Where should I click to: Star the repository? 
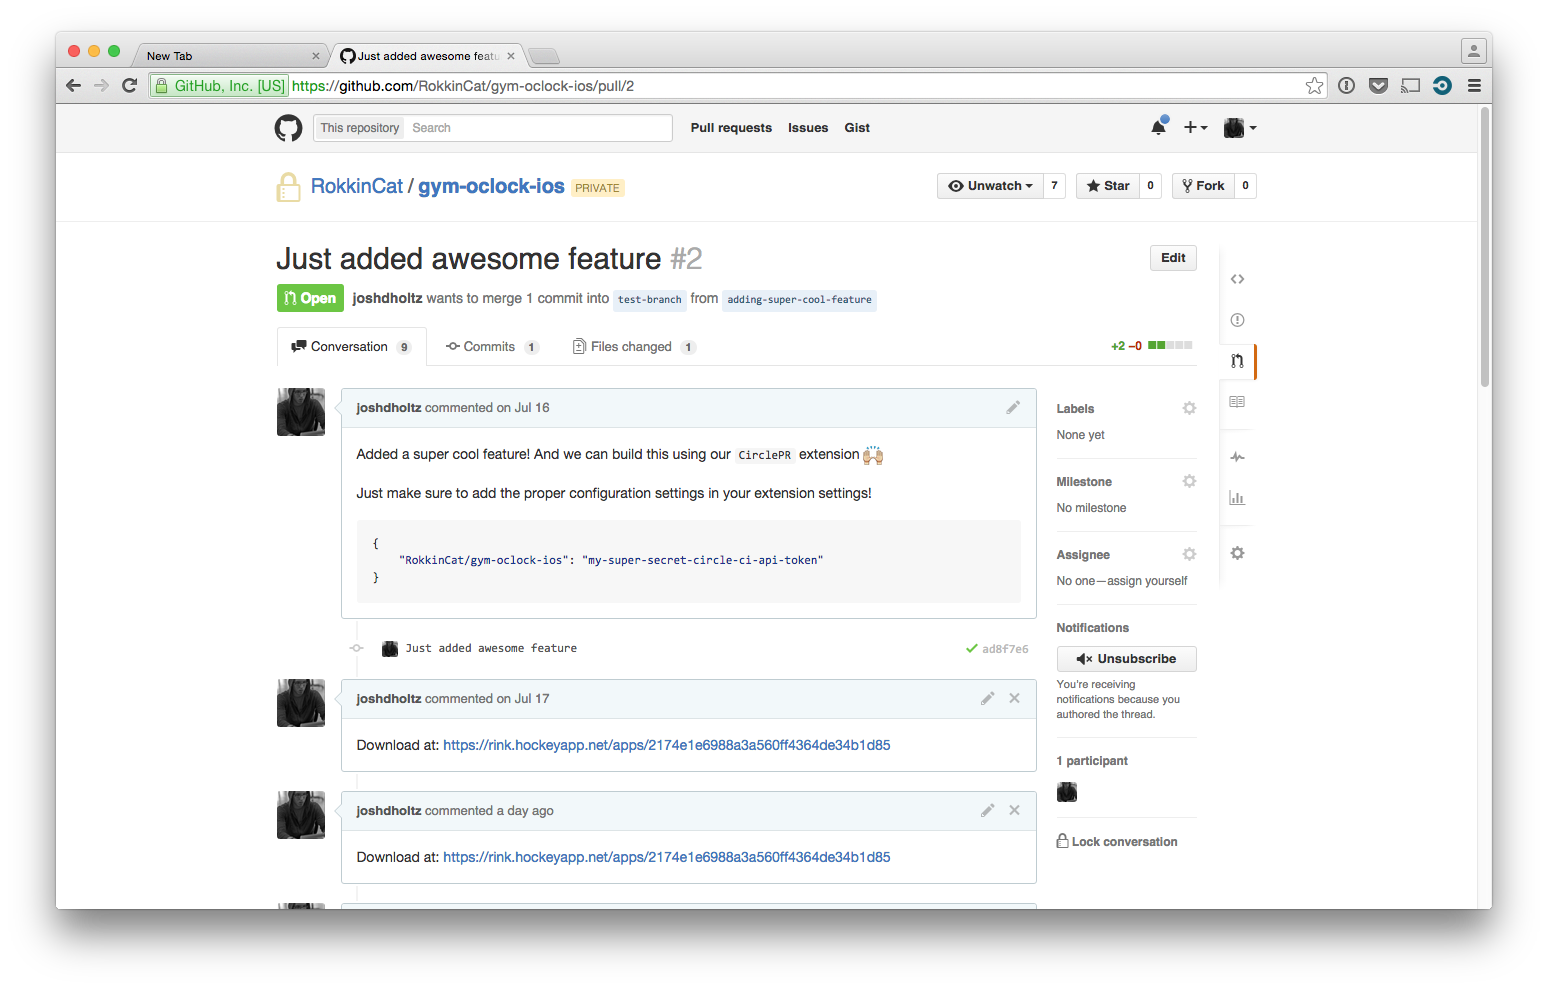point(1108,186)
